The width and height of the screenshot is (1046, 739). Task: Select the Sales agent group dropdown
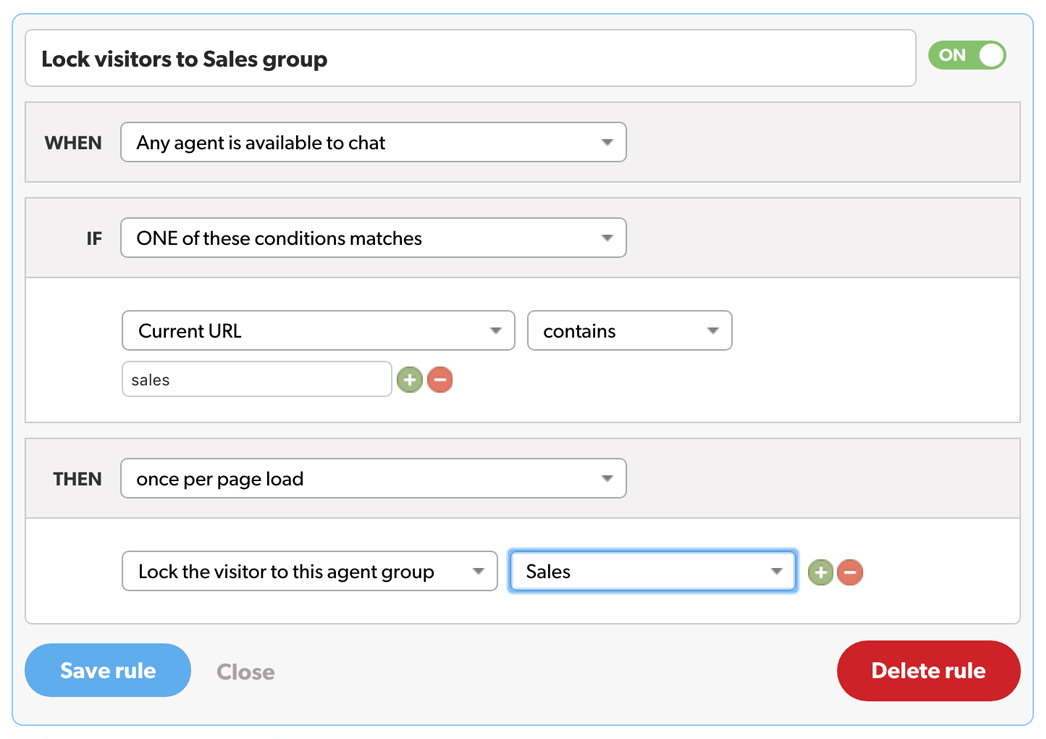(x=652, y=571)
